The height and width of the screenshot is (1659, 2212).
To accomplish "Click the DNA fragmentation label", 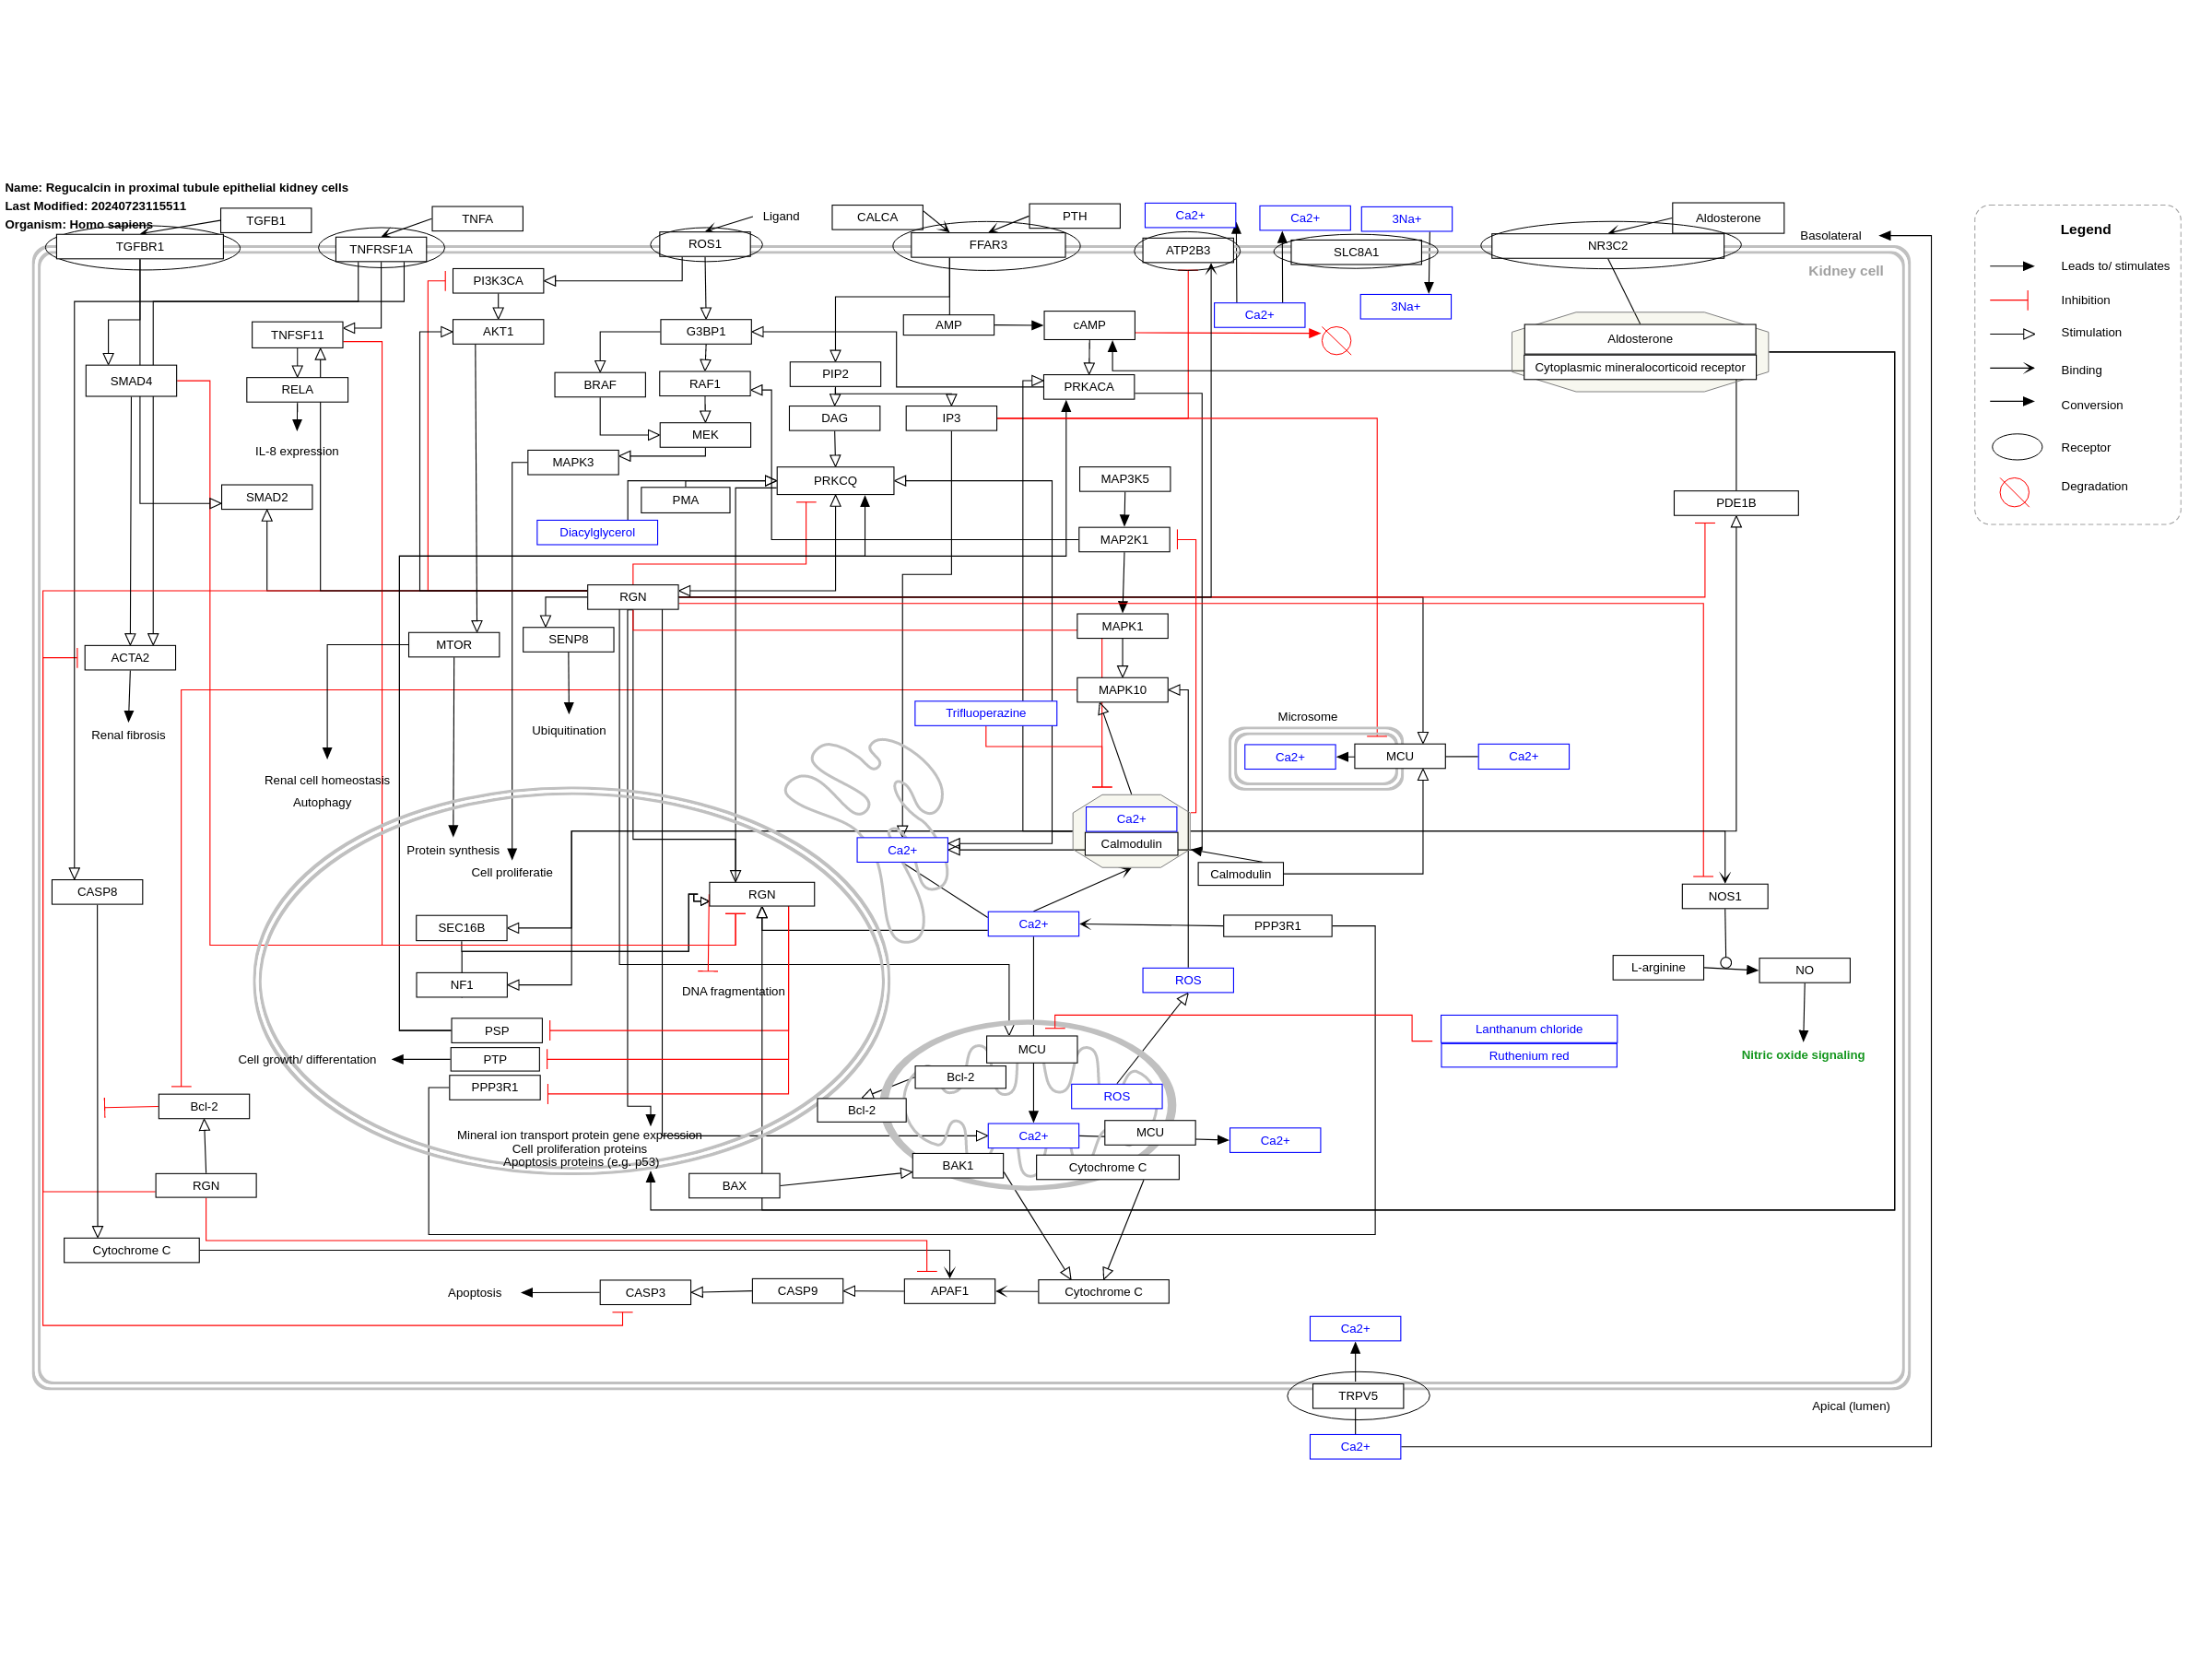I will click(734, 992).
